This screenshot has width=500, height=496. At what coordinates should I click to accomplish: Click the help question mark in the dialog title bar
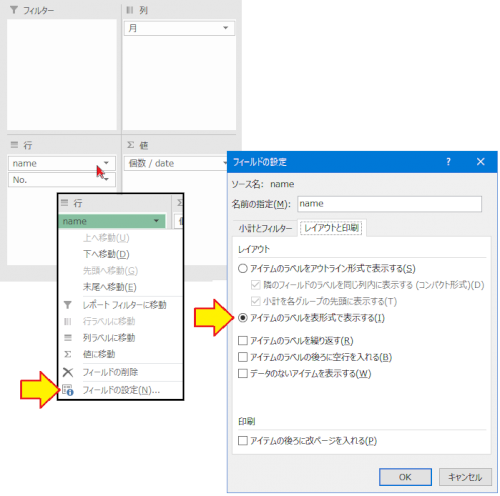tap(448, 162)
